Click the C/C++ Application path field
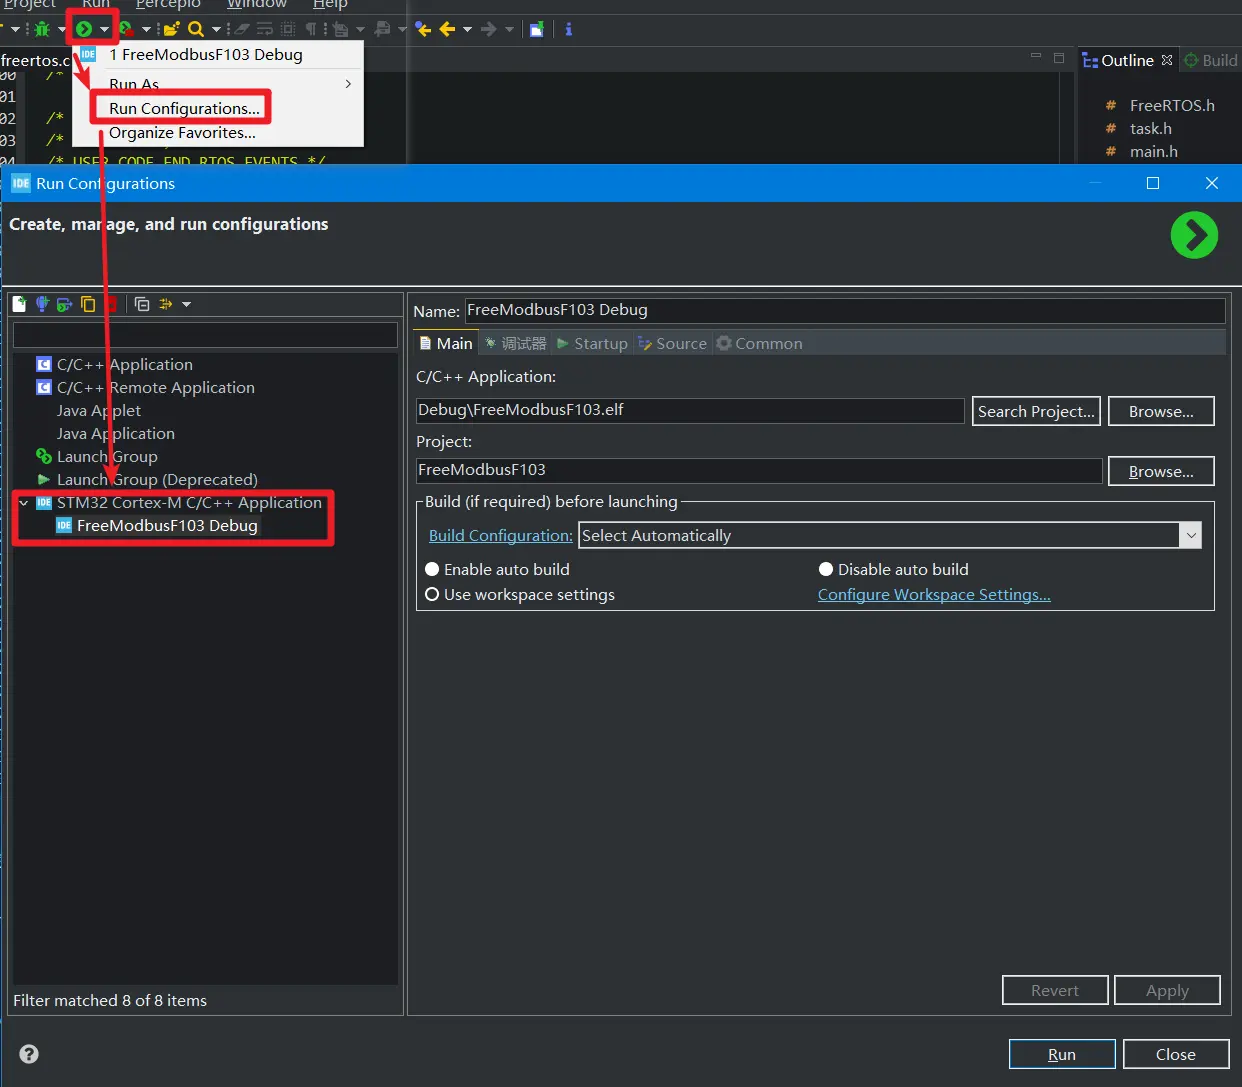 tap(690, 410)
